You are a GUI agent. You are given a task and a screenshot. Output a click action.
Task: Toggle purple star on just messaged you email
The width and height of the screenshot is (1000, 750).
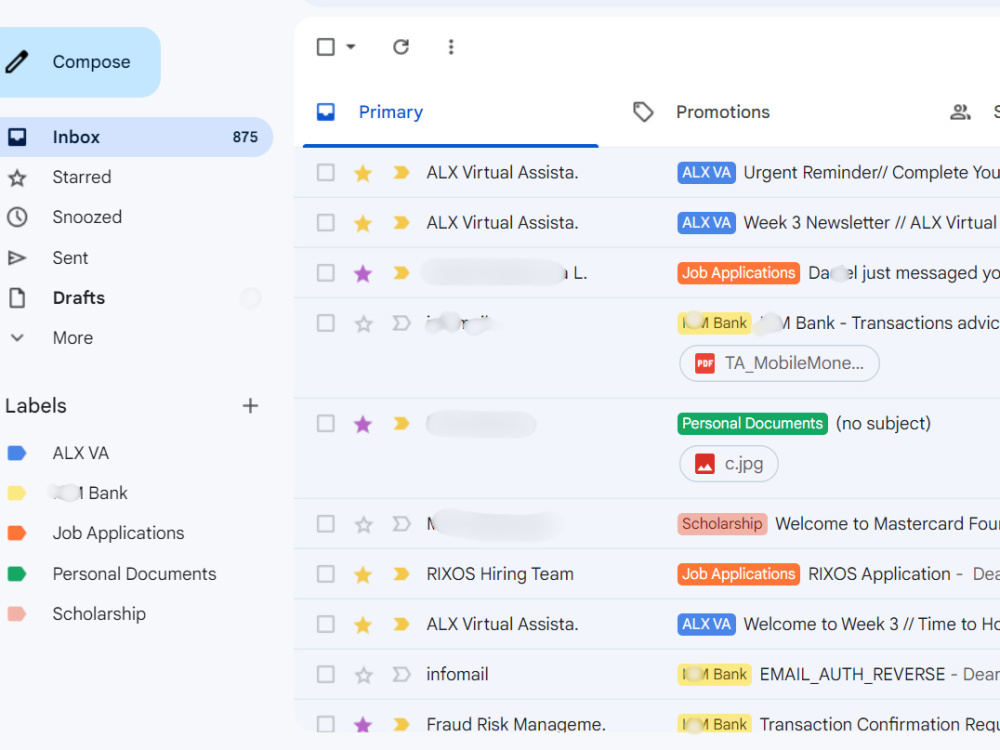click(x=363, y=274)
